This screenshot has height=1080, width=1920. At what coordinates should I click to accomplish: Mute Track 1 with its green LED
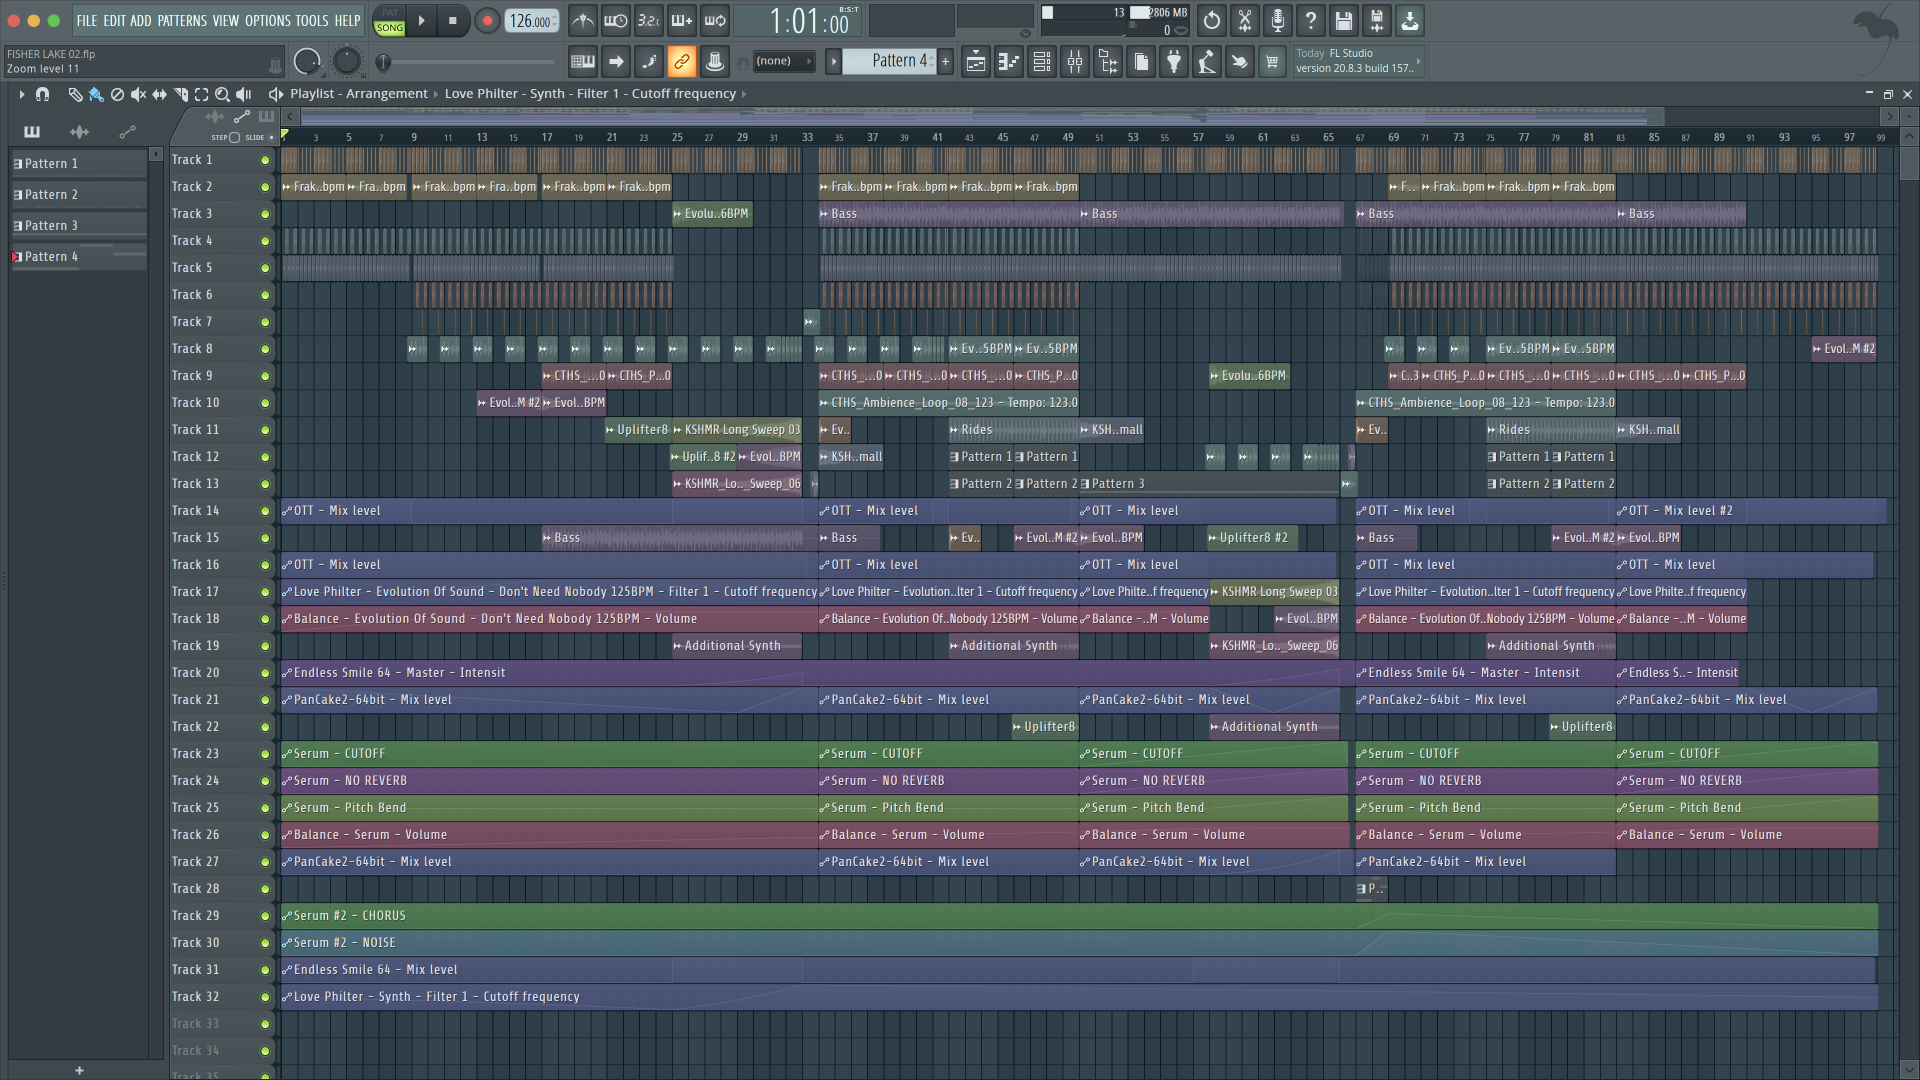click(x=265, y=160)
